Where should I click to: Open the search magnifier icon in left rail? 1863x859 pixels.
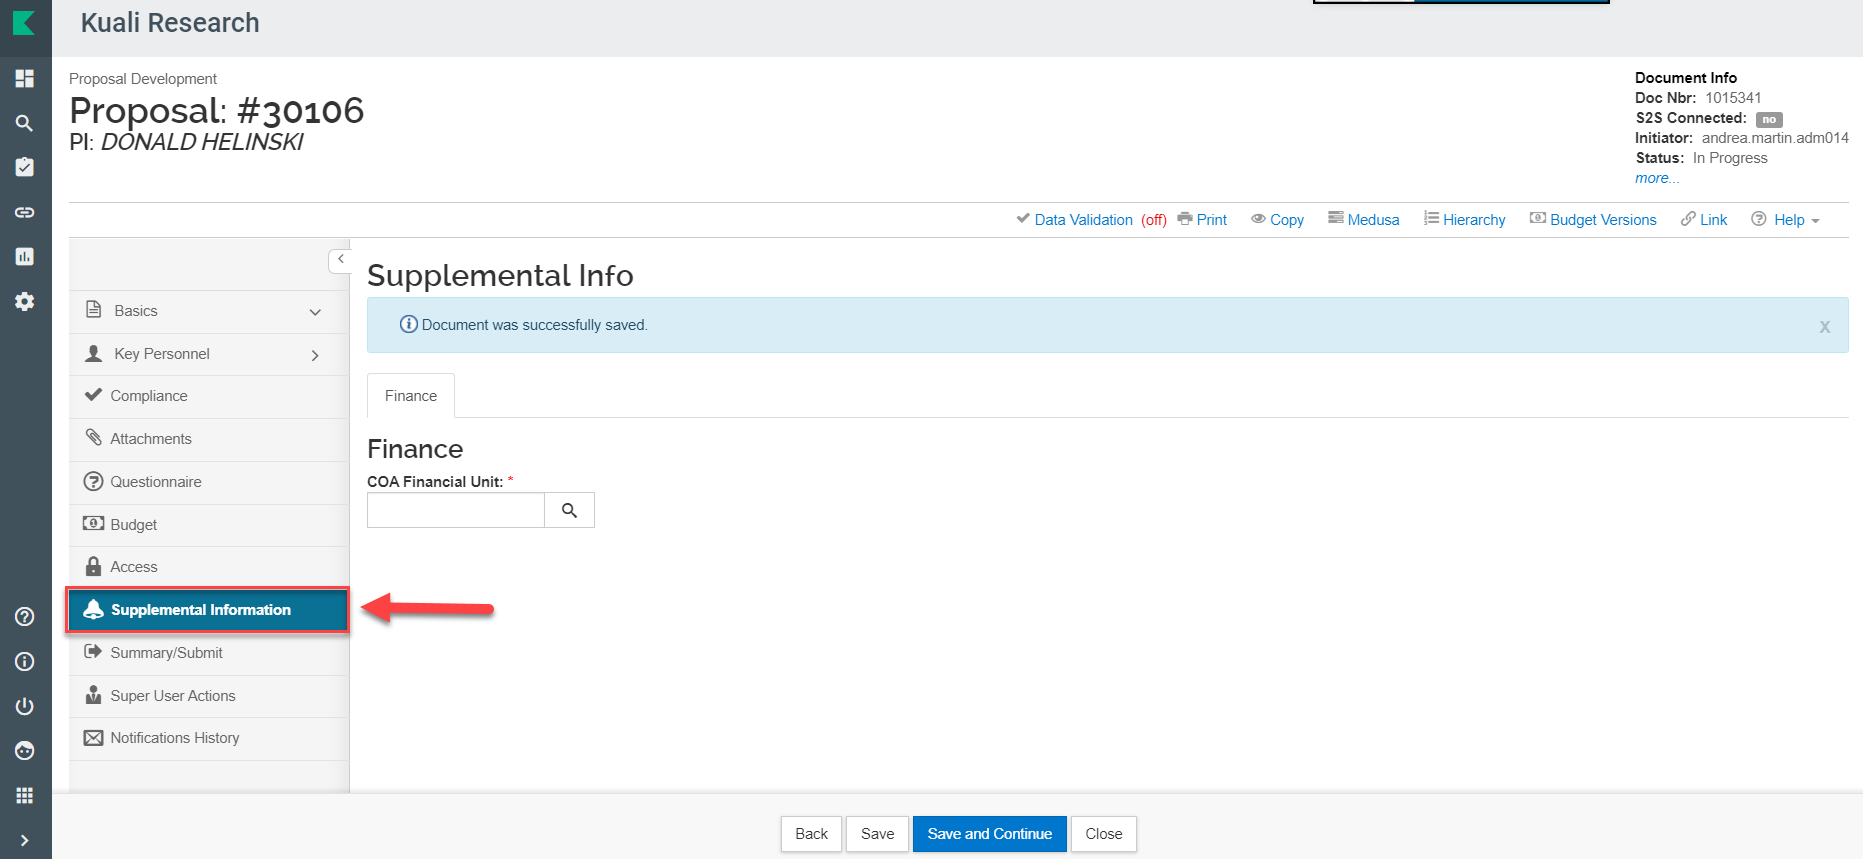[25, 123]
